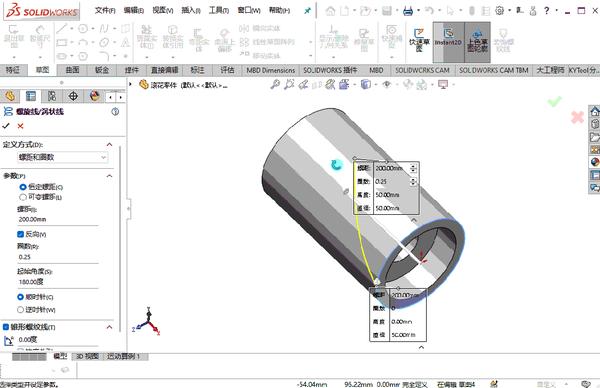Cancel the helix with the red X

20,126
